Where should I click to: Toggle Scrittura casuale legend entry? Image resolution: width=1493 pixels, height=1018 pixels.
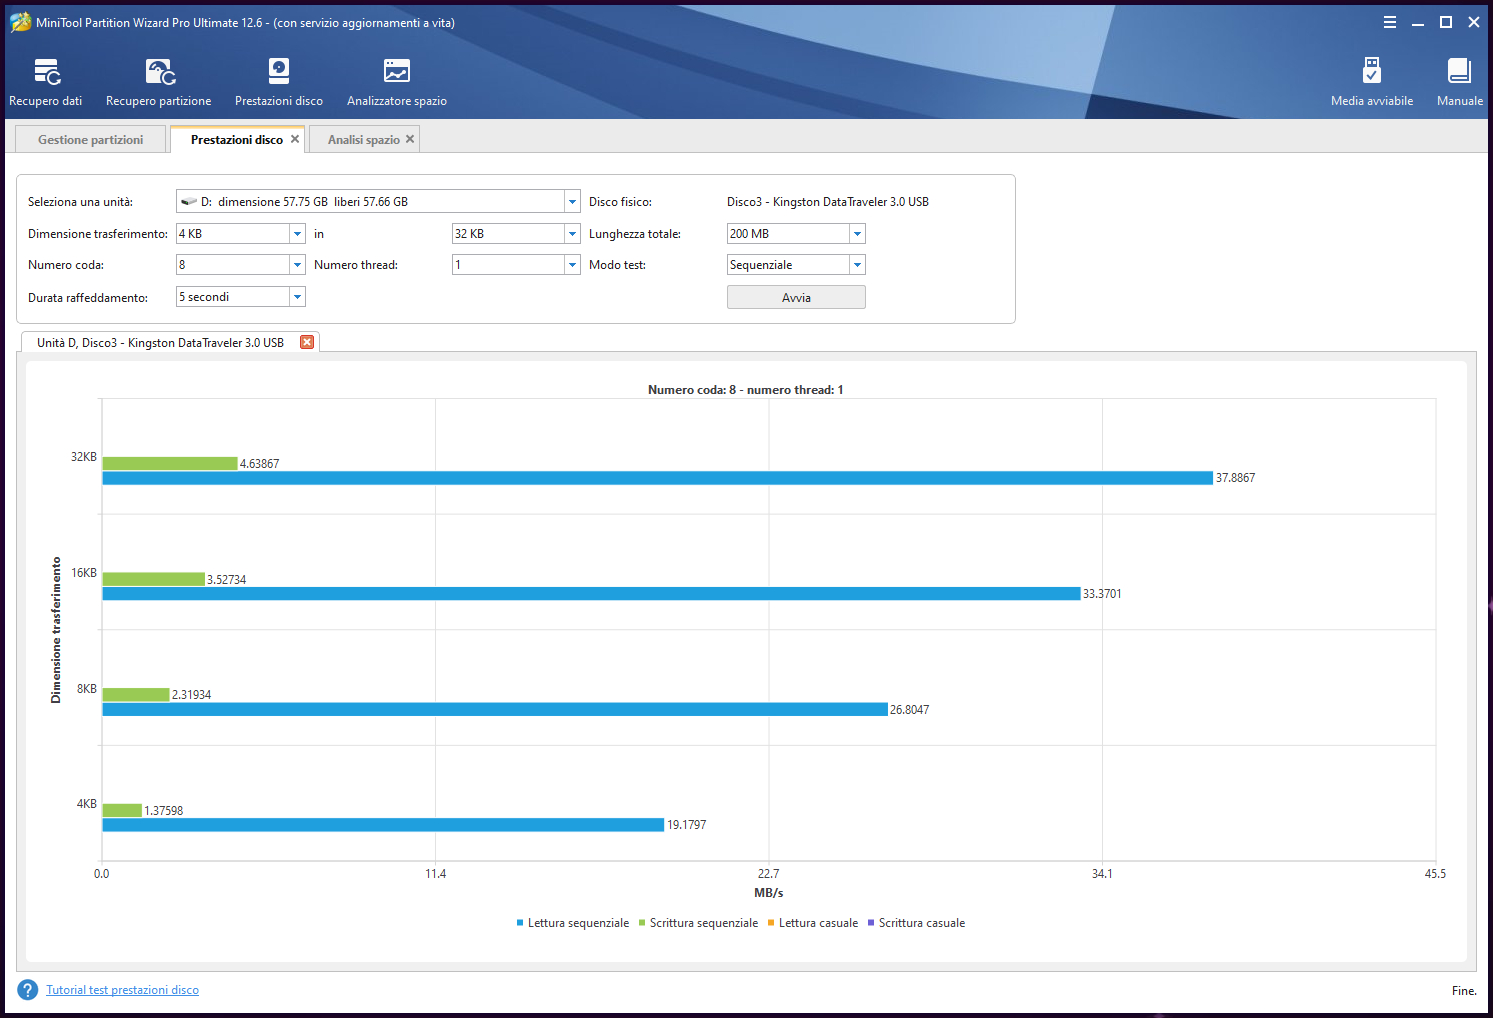tap(917, 923)
